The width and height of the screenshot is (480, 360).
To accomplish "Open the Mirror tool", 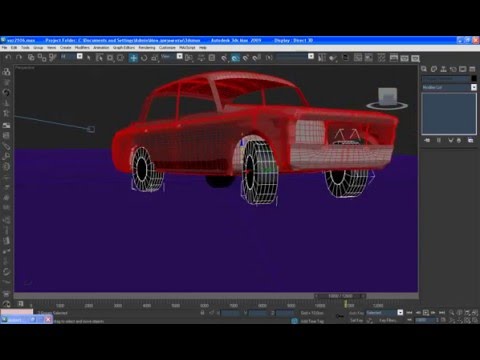I will tap(322, 58).
